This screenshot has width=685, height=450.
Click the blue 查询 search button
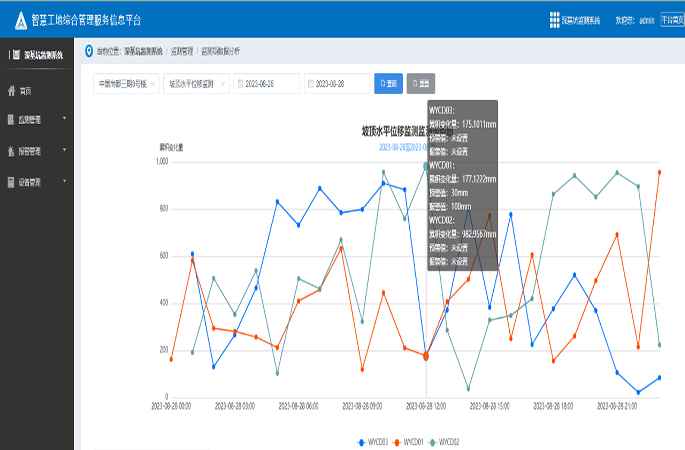tap(388, 83)
